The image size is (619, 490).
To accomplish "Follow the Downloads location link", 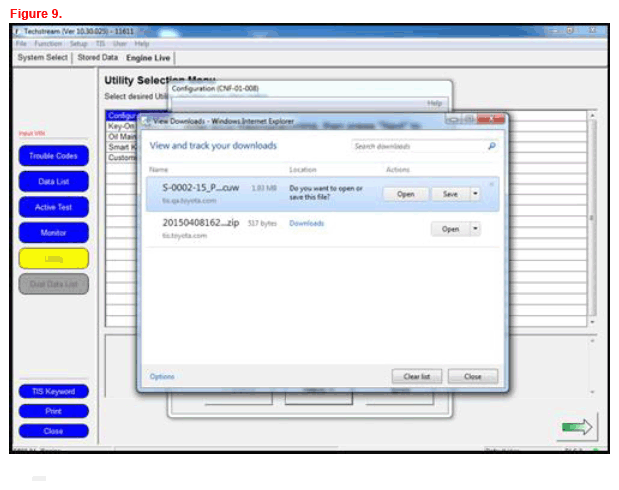I will click(x=306, y=223).
